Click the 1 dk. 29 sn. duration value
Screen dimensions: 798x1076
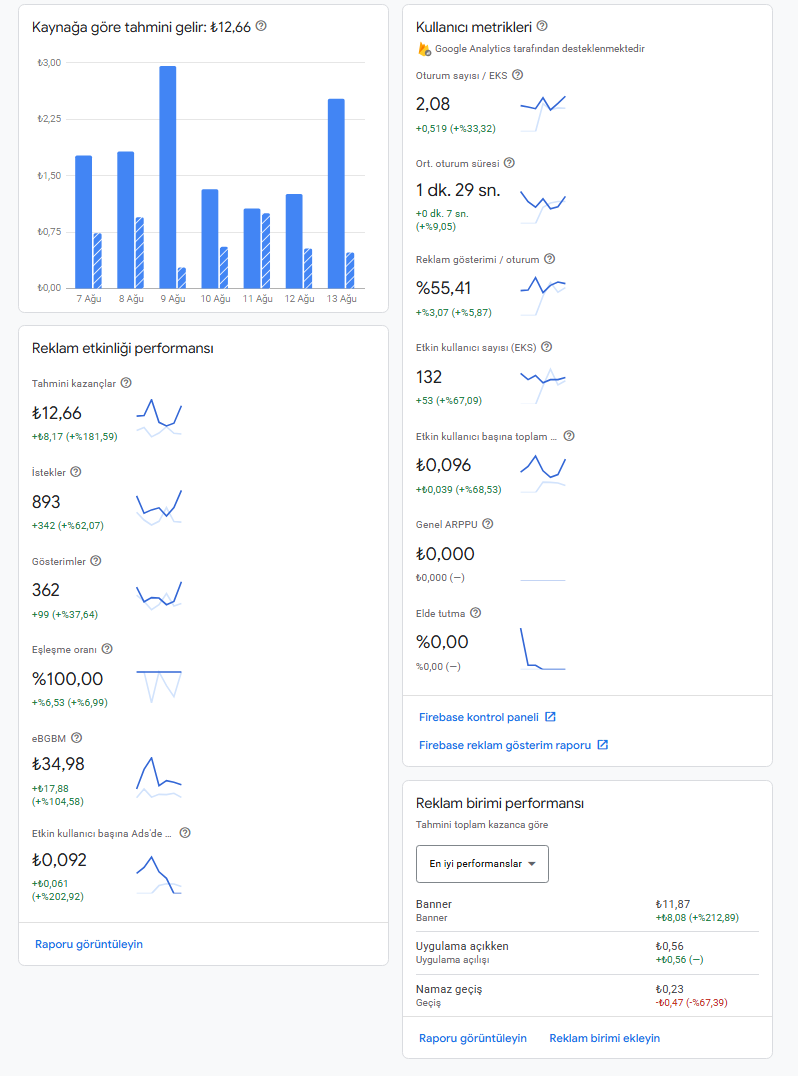point(458,190)
